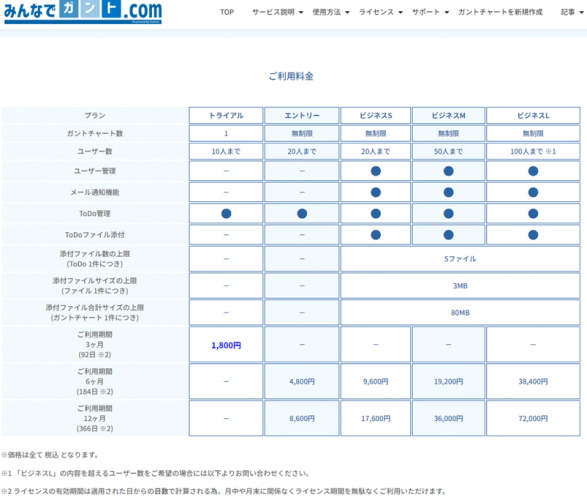Click ToDo管理 dot under エントリー
The image size is (587, 500).
pos(302,214)
